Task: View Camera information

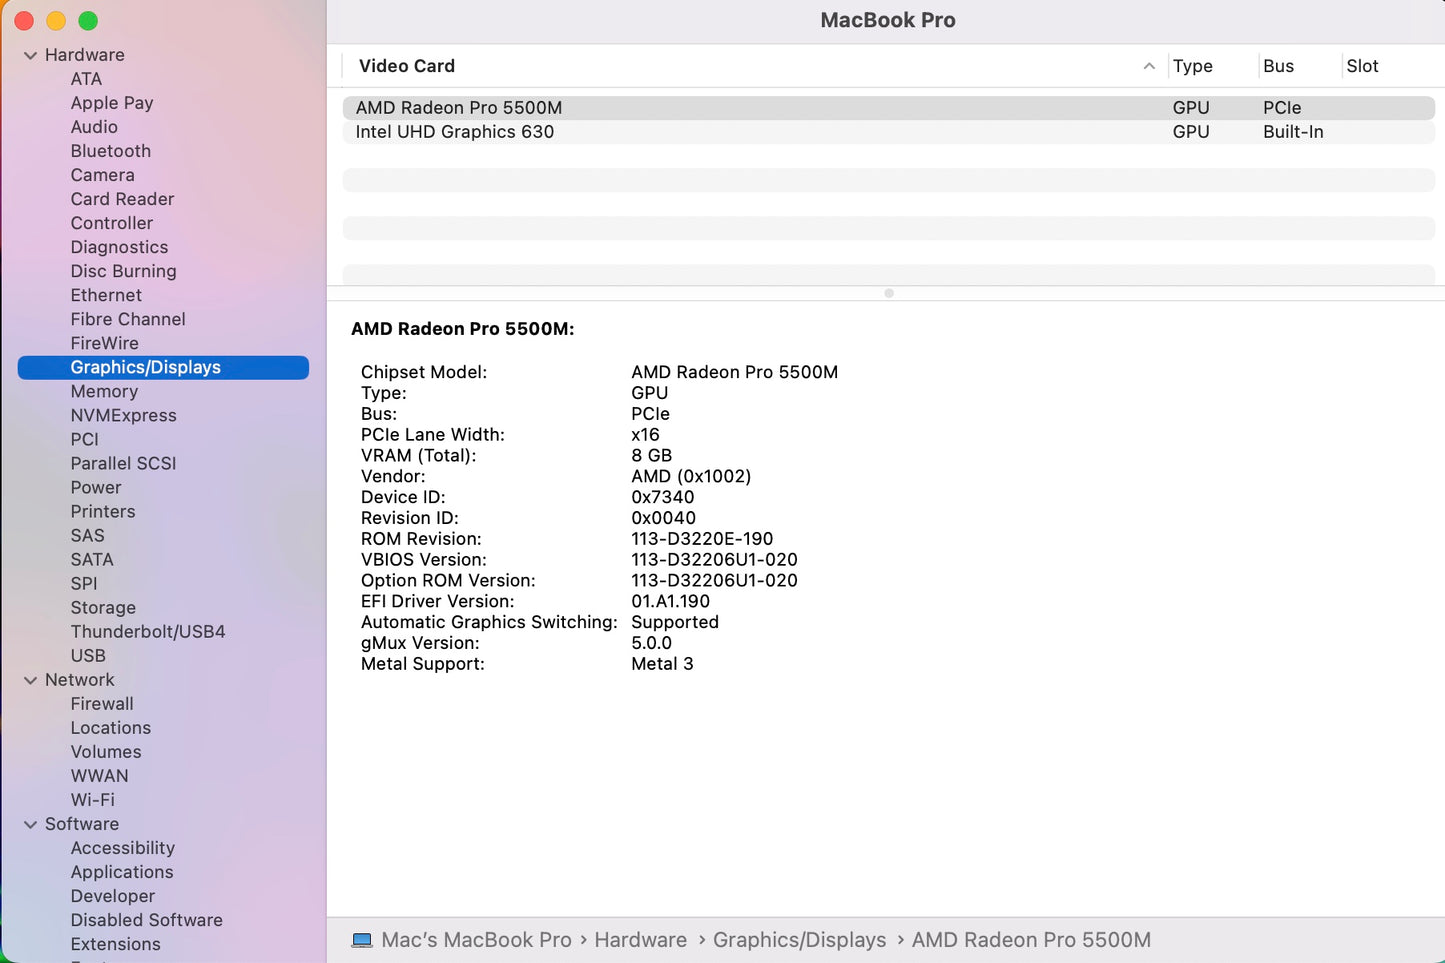Action: point(102,175)
